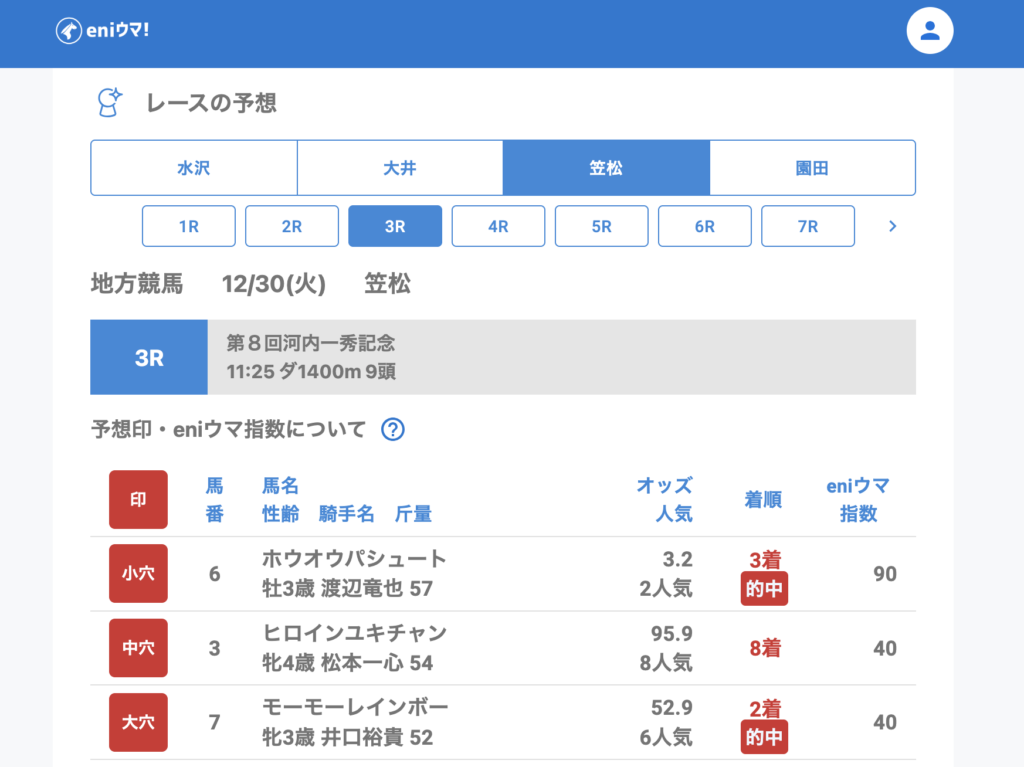
Task: Open the user profile icon
Action: point(929,31)
